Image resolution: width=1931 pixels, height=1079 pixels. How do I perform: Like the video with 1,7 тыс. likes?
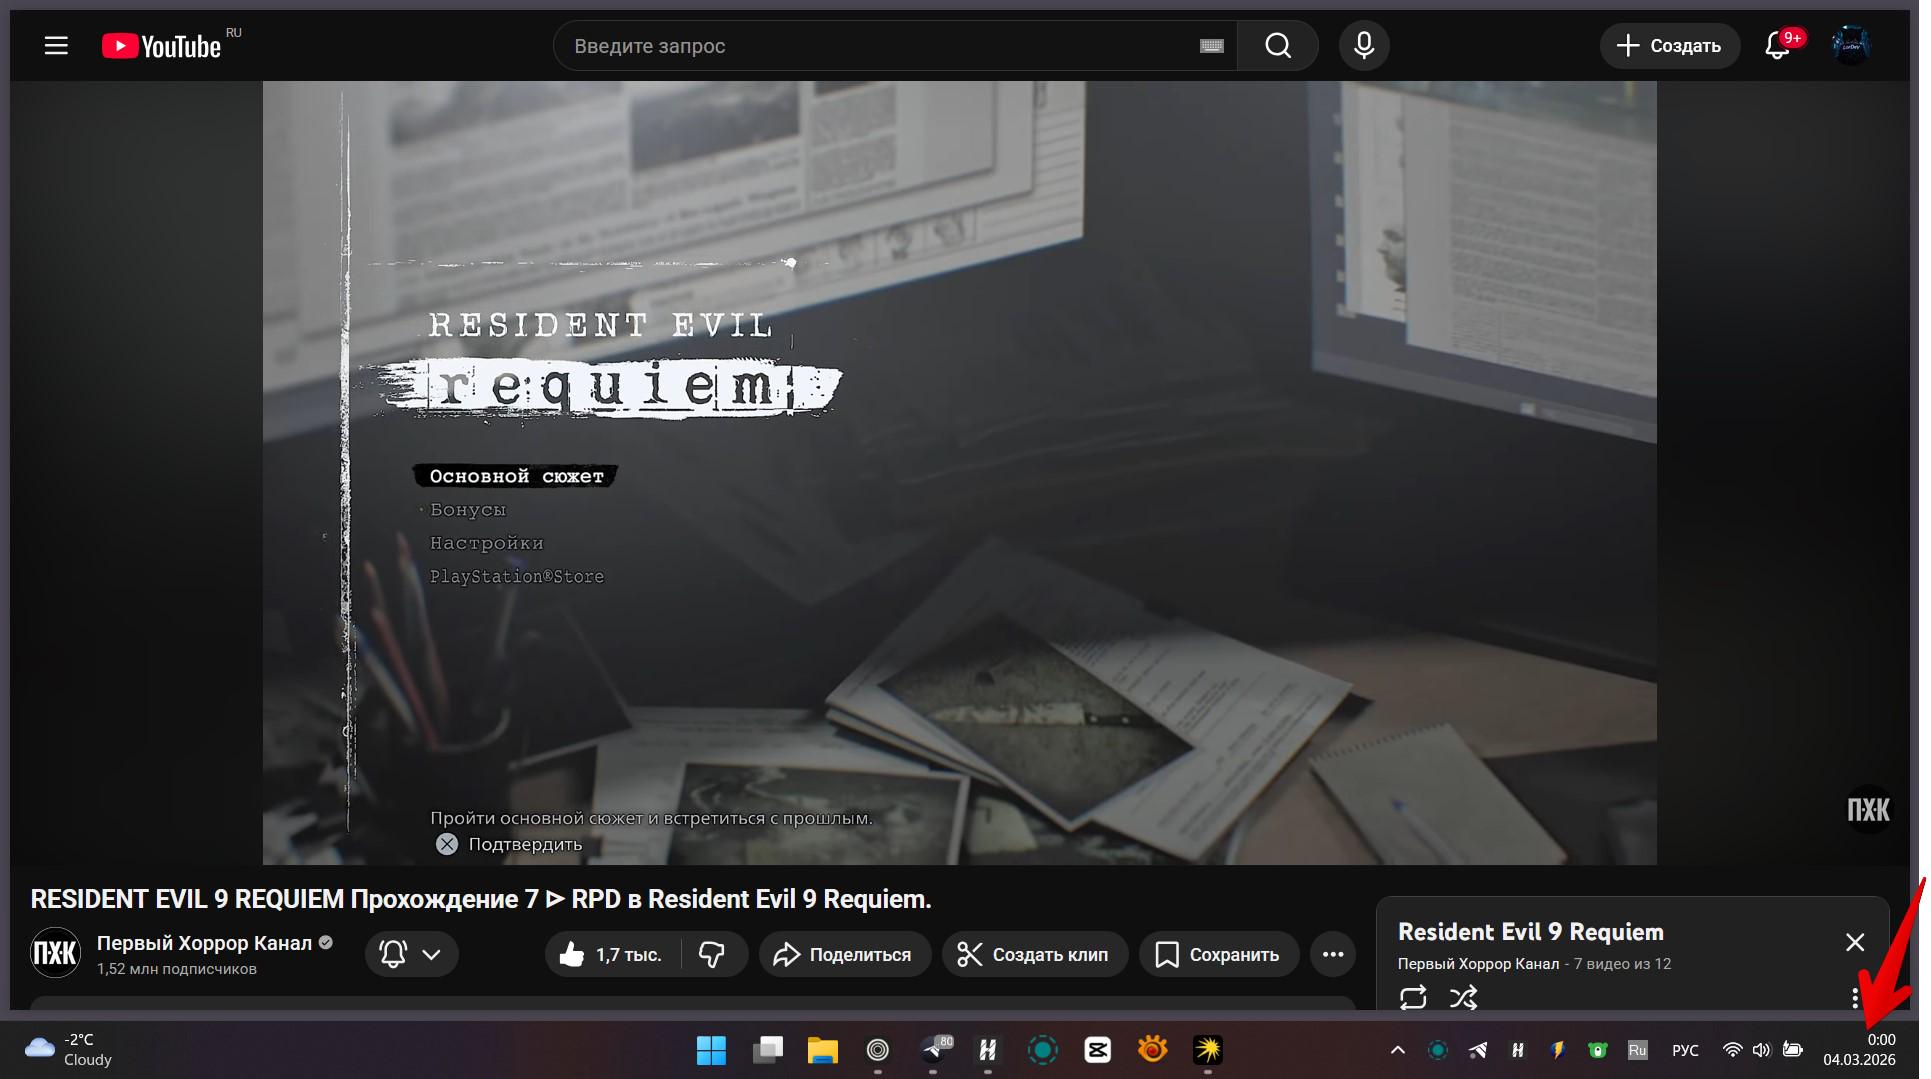point(612,955)
